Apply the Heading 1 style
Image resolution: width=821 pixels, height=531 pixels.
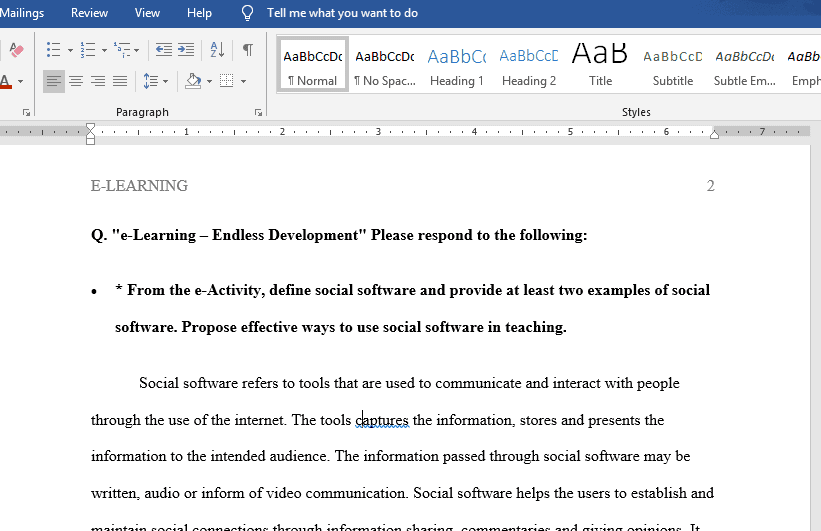coord(457,65)
